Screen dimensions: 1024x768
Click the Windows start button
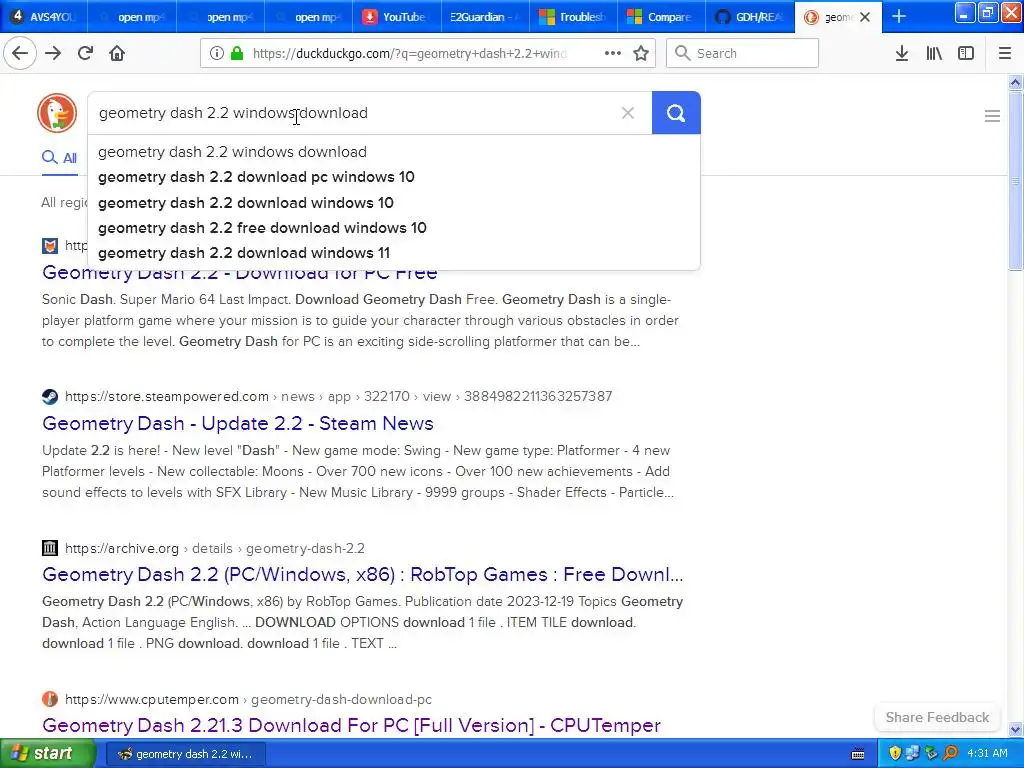click(x=48, y=753)
